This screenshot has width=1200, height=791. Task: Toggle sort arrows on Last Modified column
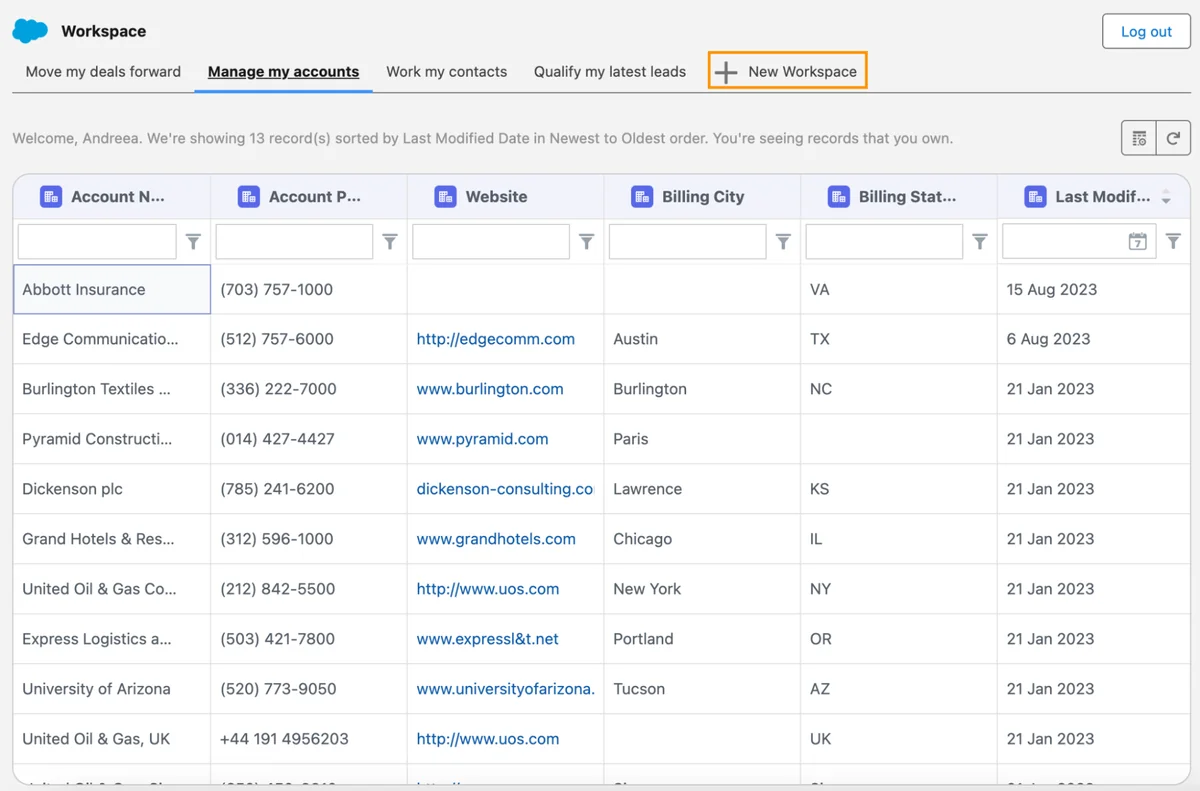point(1166,198)
